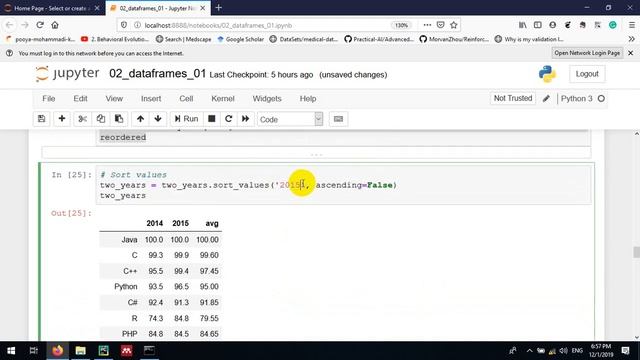Image resolution: width=640 pixels, height=360 pixels.
Task: Open Network Login Page button
Action: point(587,53)
